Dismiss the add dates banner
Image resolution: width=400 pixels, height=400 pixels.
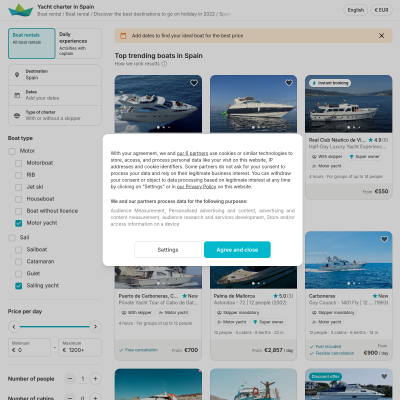pyautogui.click(x=382, y=36)
